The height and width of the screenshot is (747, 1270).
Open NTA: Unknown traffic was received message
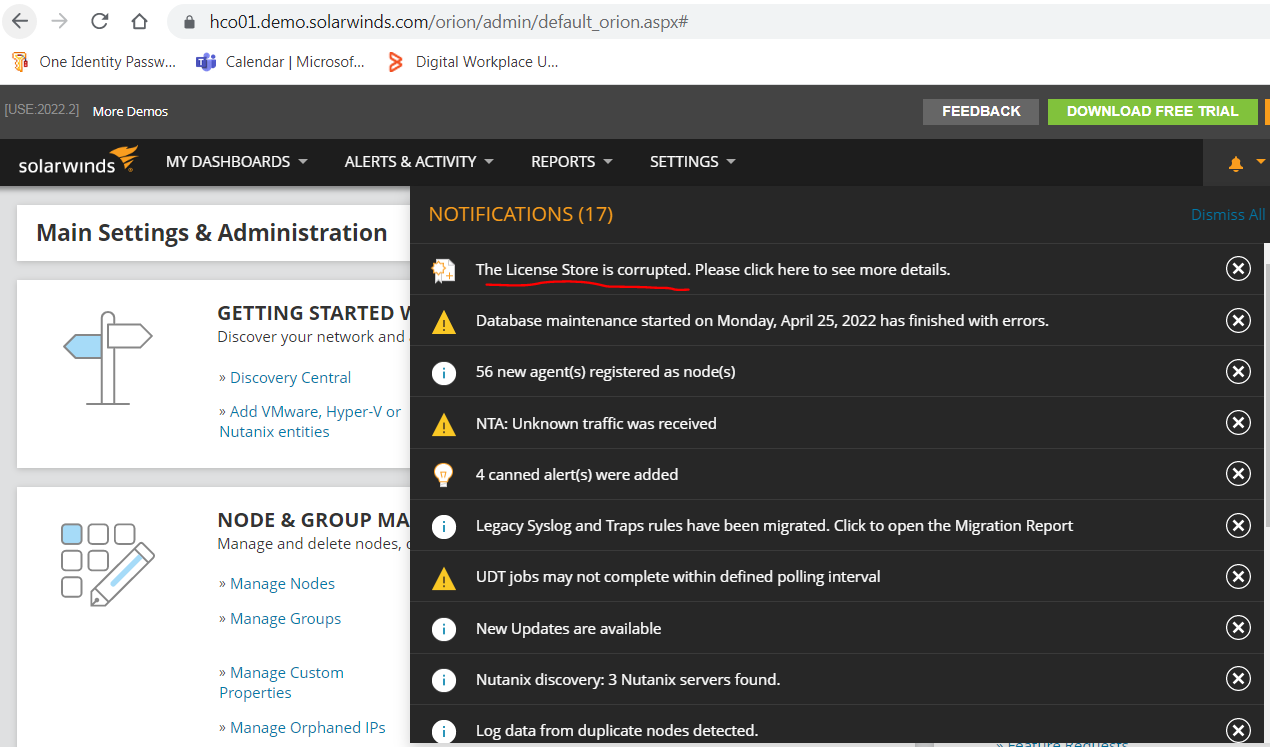pos(596,423)
